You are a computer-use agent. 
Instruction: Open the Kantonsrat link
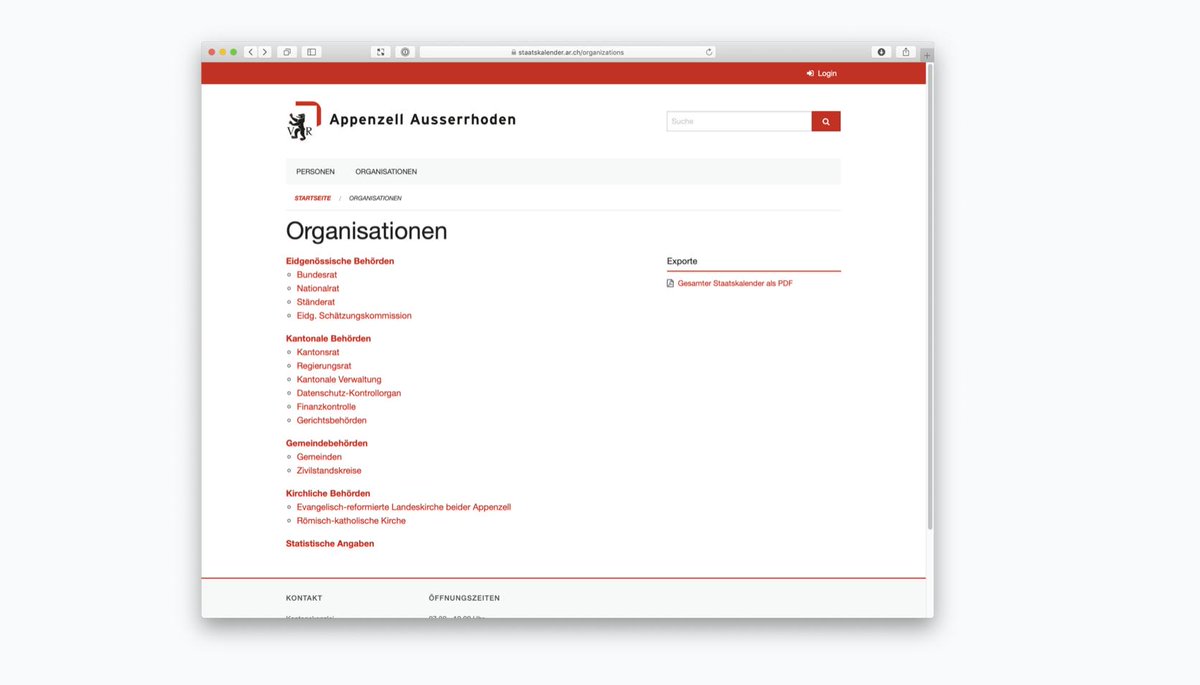(318, 352)
